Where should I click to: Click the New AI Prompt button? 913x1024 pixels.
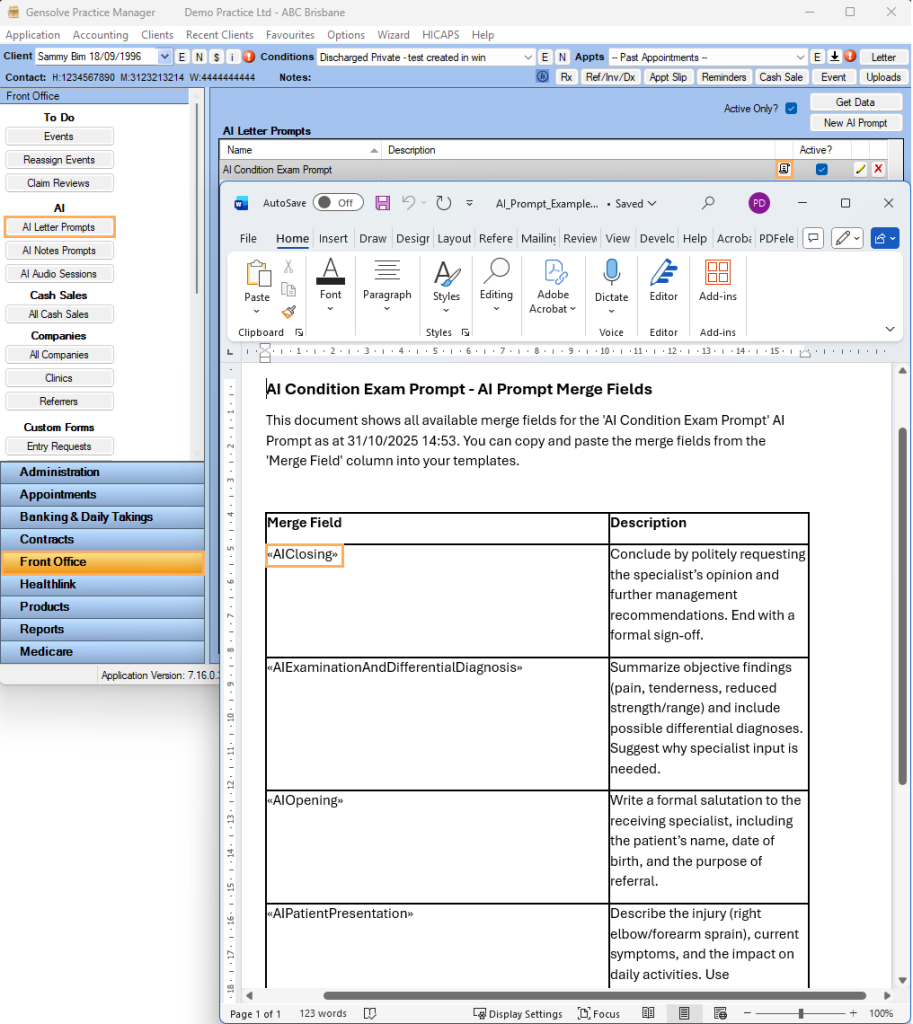pyautogui.click(x=855, y=123)
